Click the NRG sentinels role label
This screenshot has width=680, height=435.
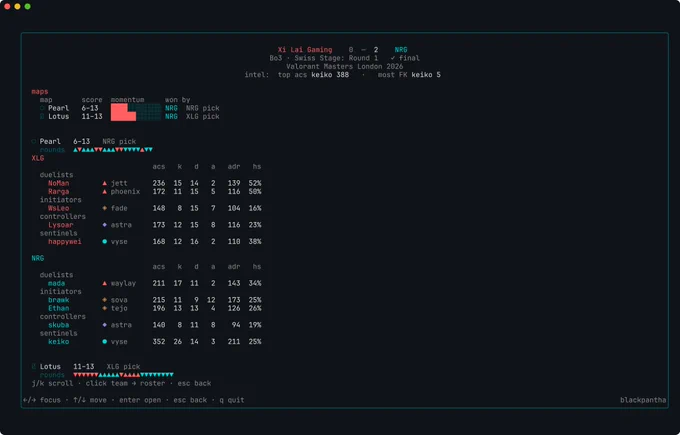[59, 333]
